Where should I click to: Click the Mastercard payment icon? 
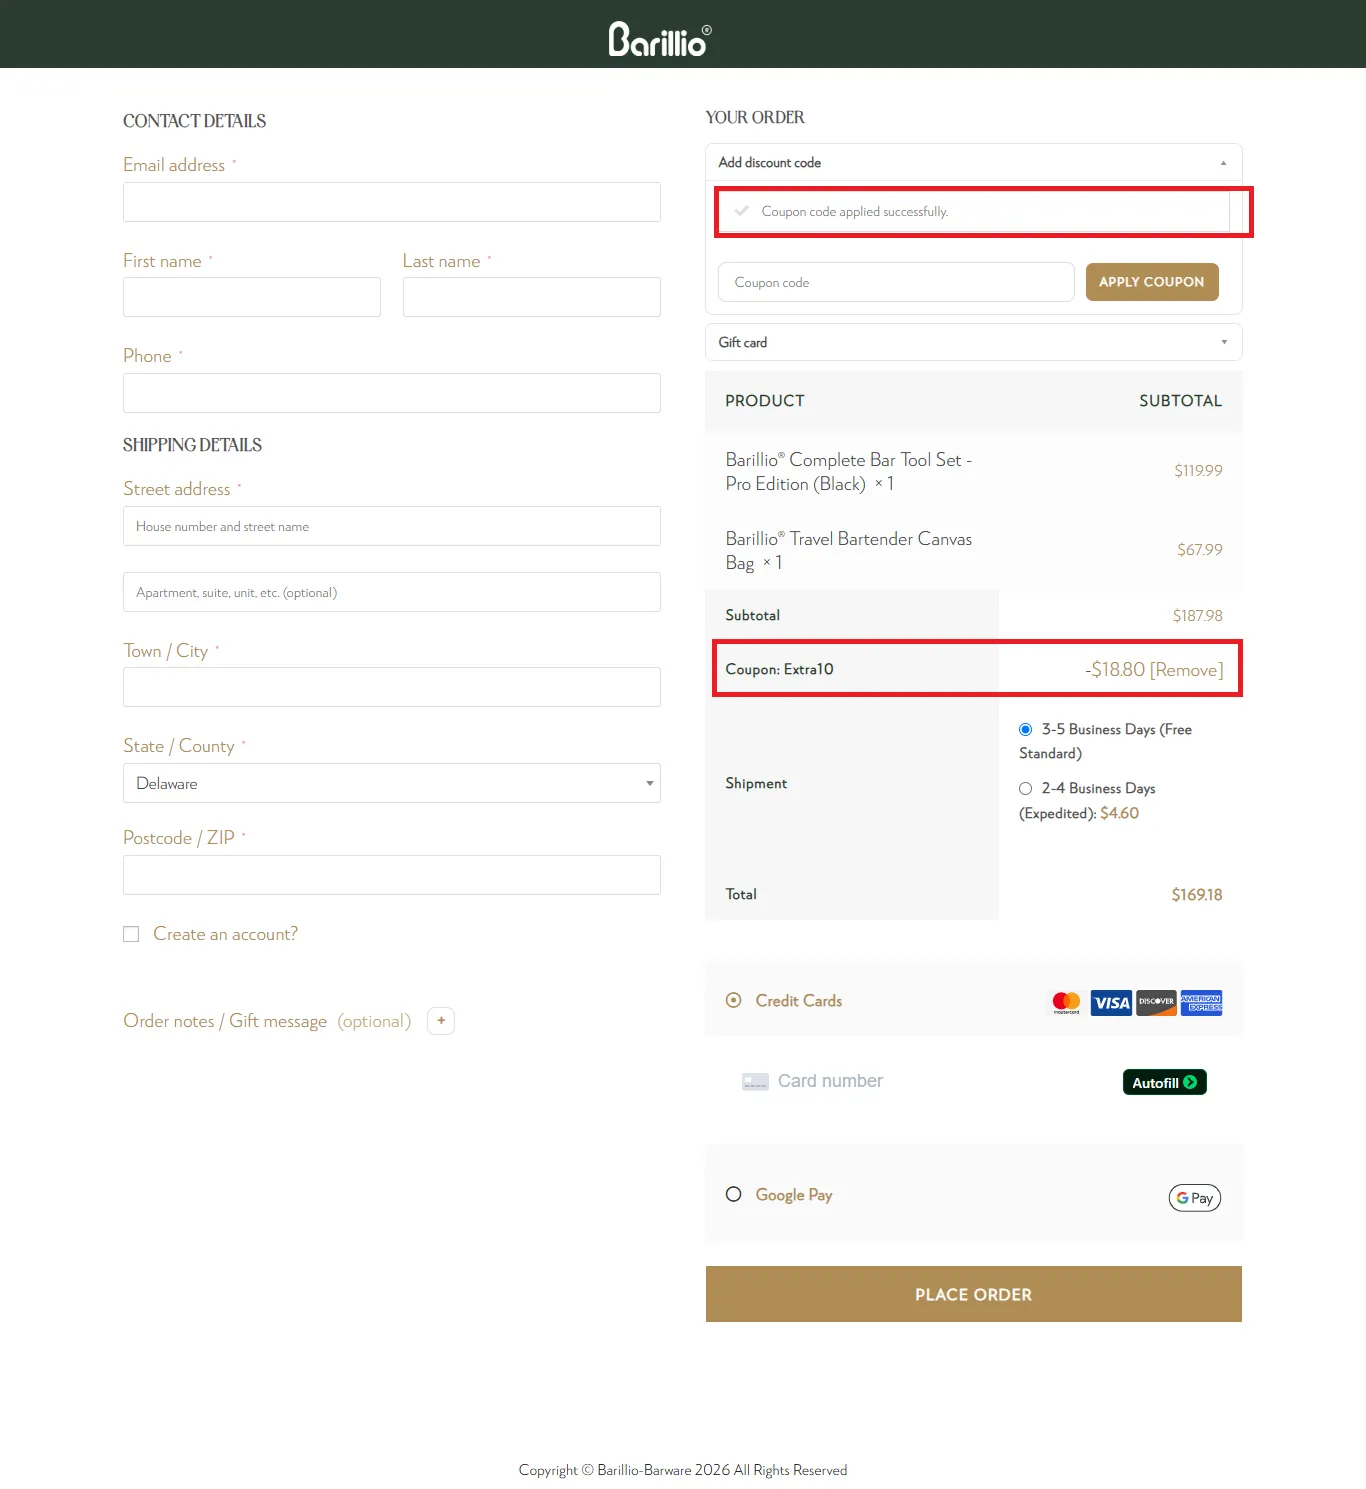pyautogui.click(x=1066, y=1002)
